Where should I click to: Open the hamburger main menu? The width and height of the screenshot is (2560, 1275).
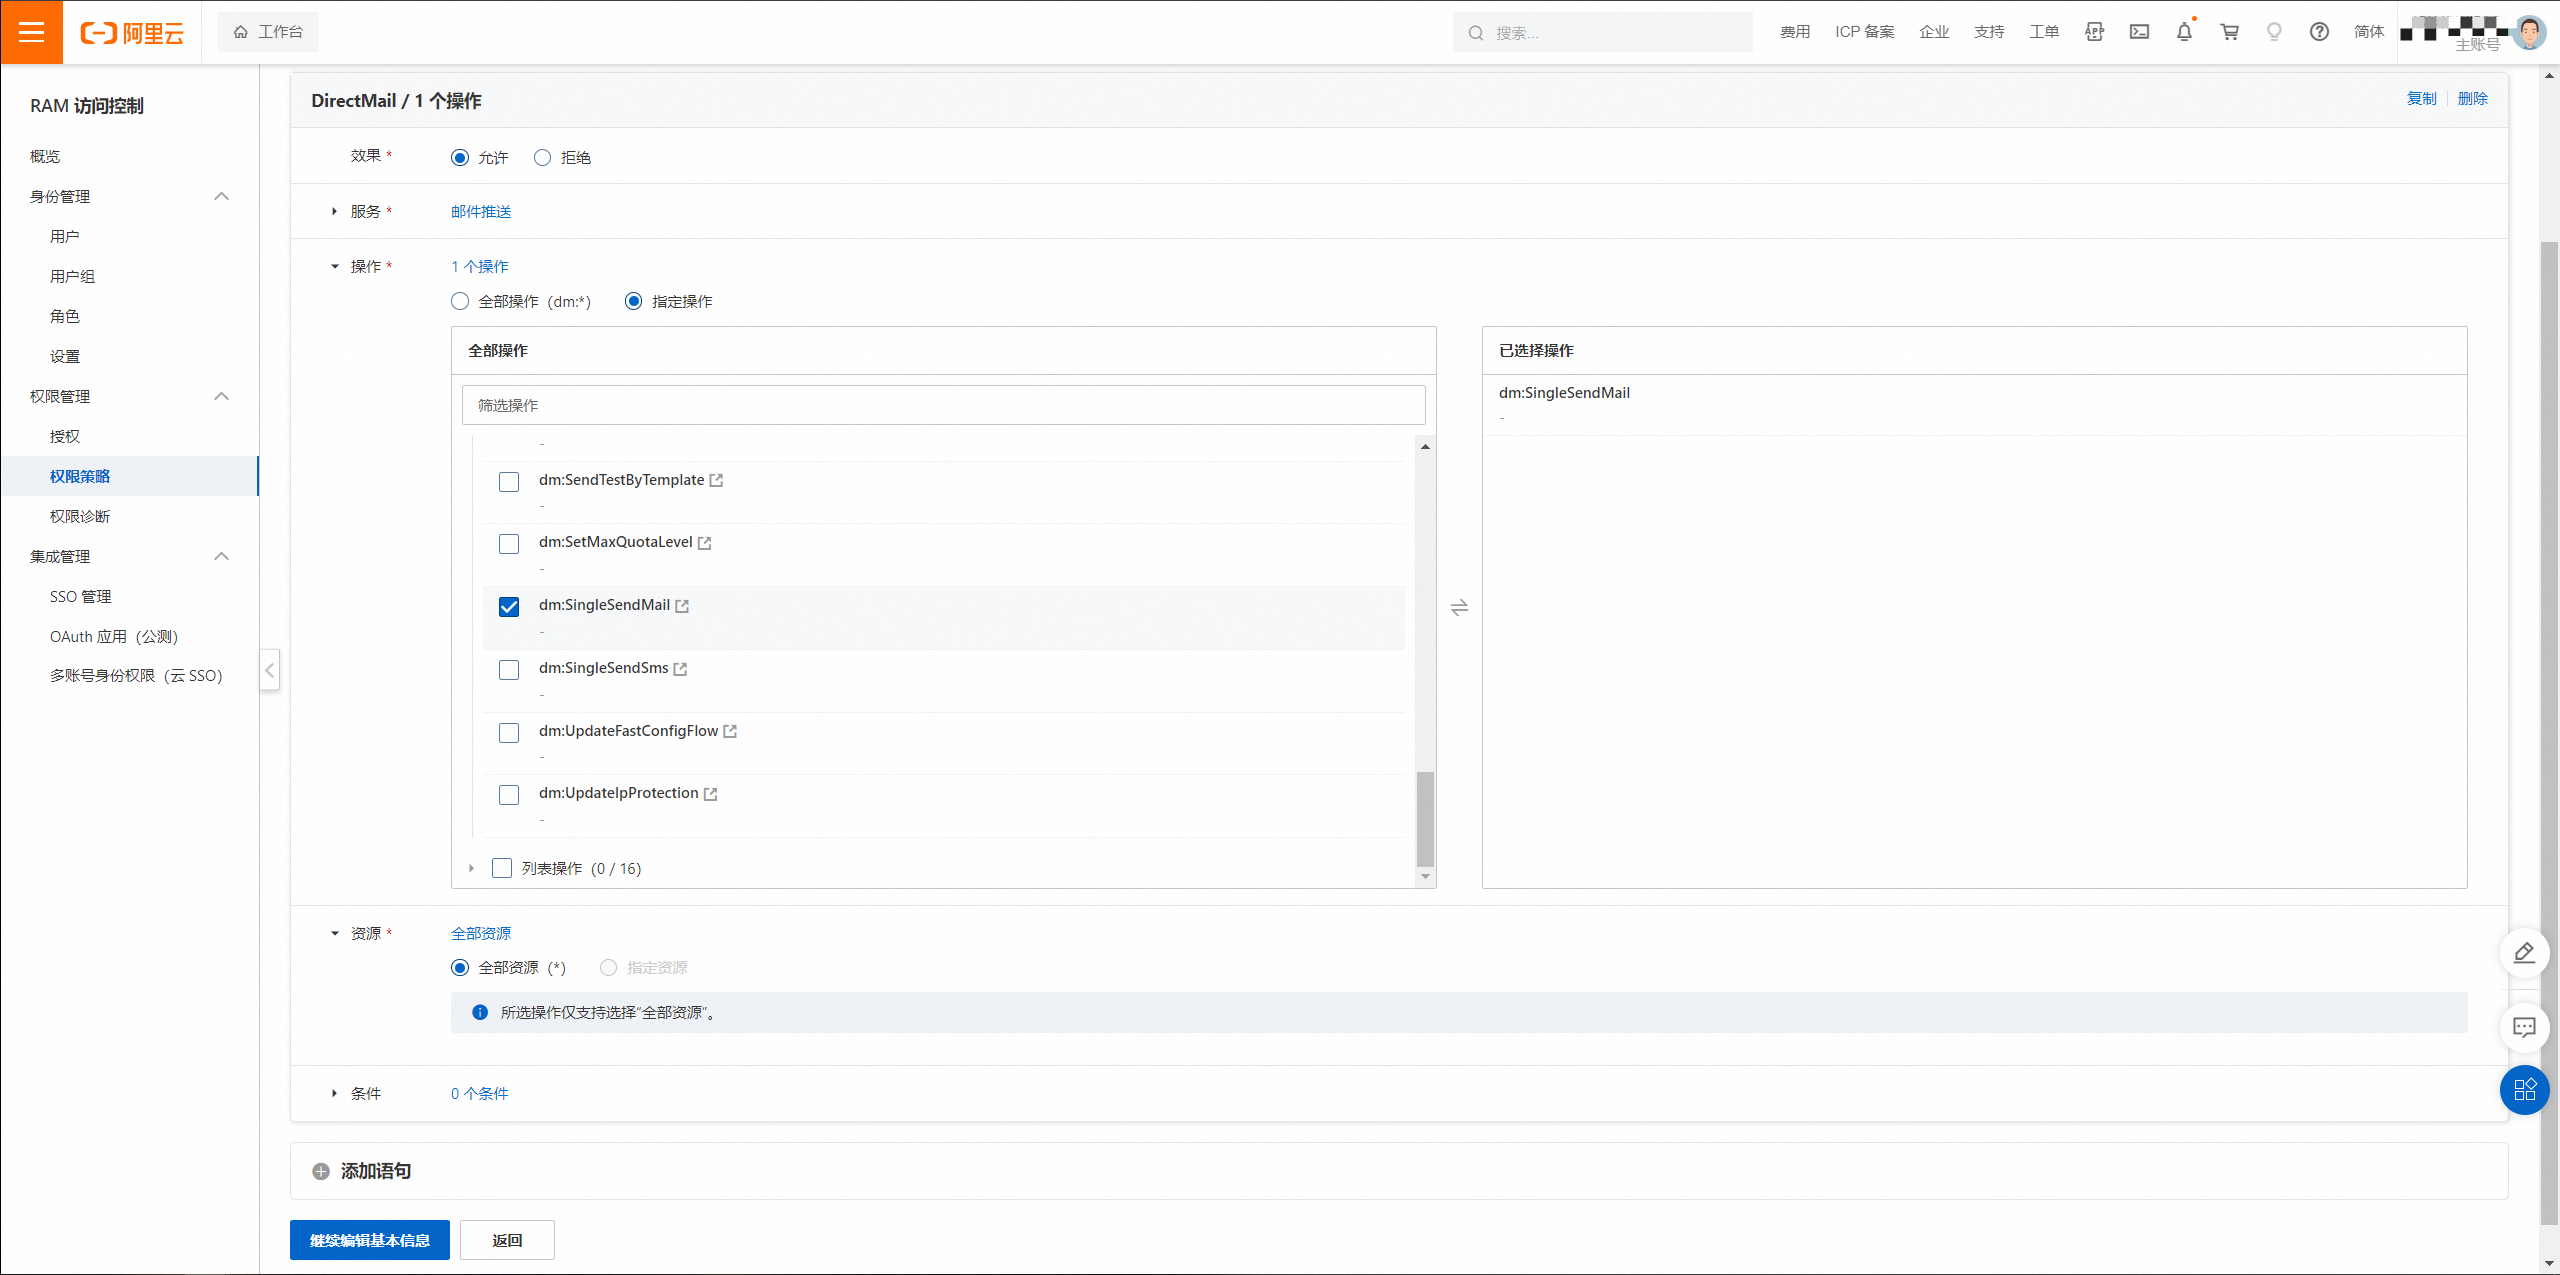(x=32, y=32)
